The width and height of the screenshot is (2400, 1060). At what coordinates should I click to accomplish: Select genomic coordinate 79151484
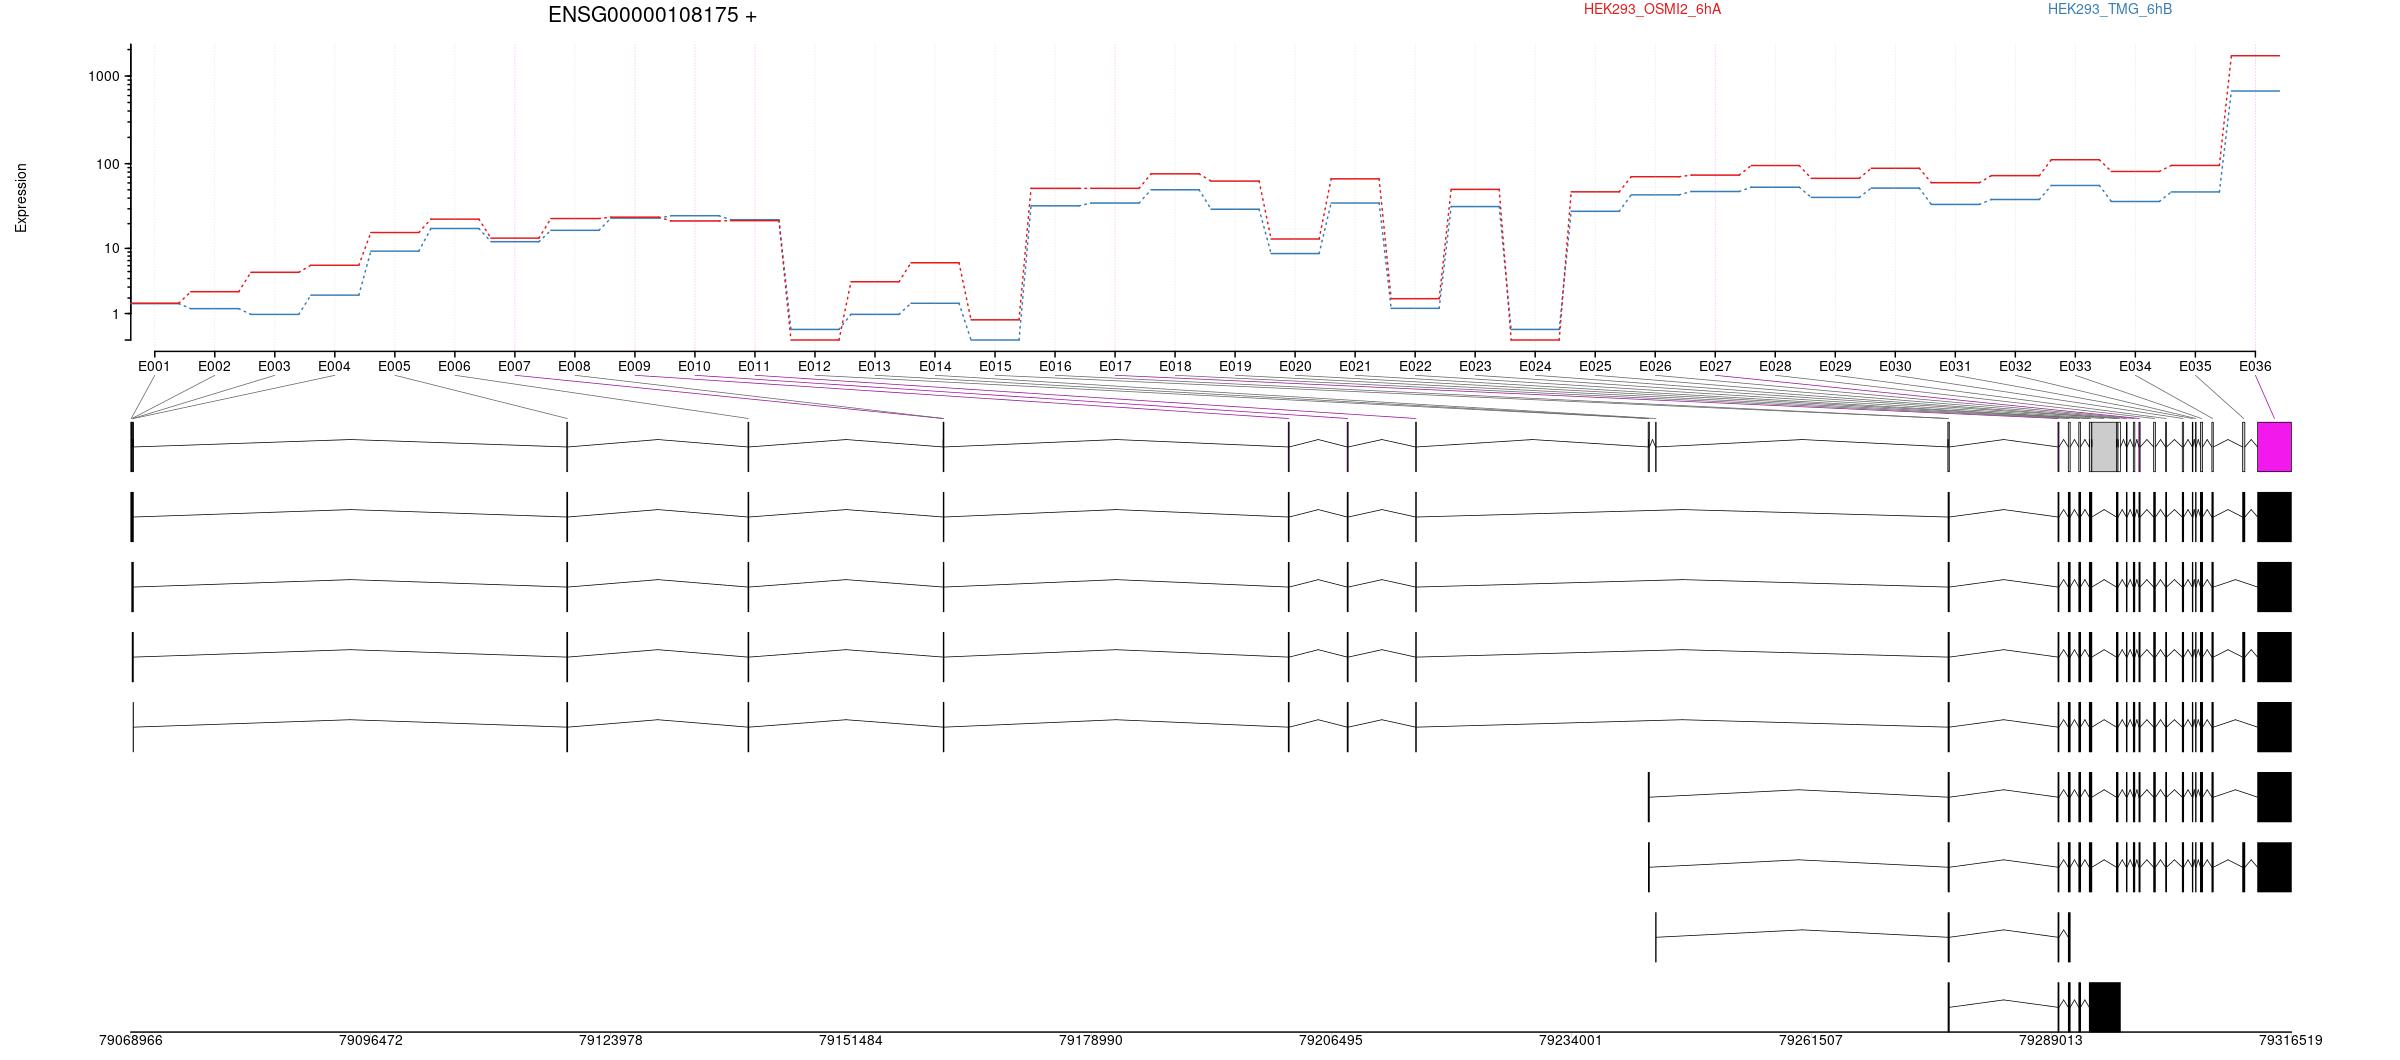pyautogui.click(x=851, y=1041)
